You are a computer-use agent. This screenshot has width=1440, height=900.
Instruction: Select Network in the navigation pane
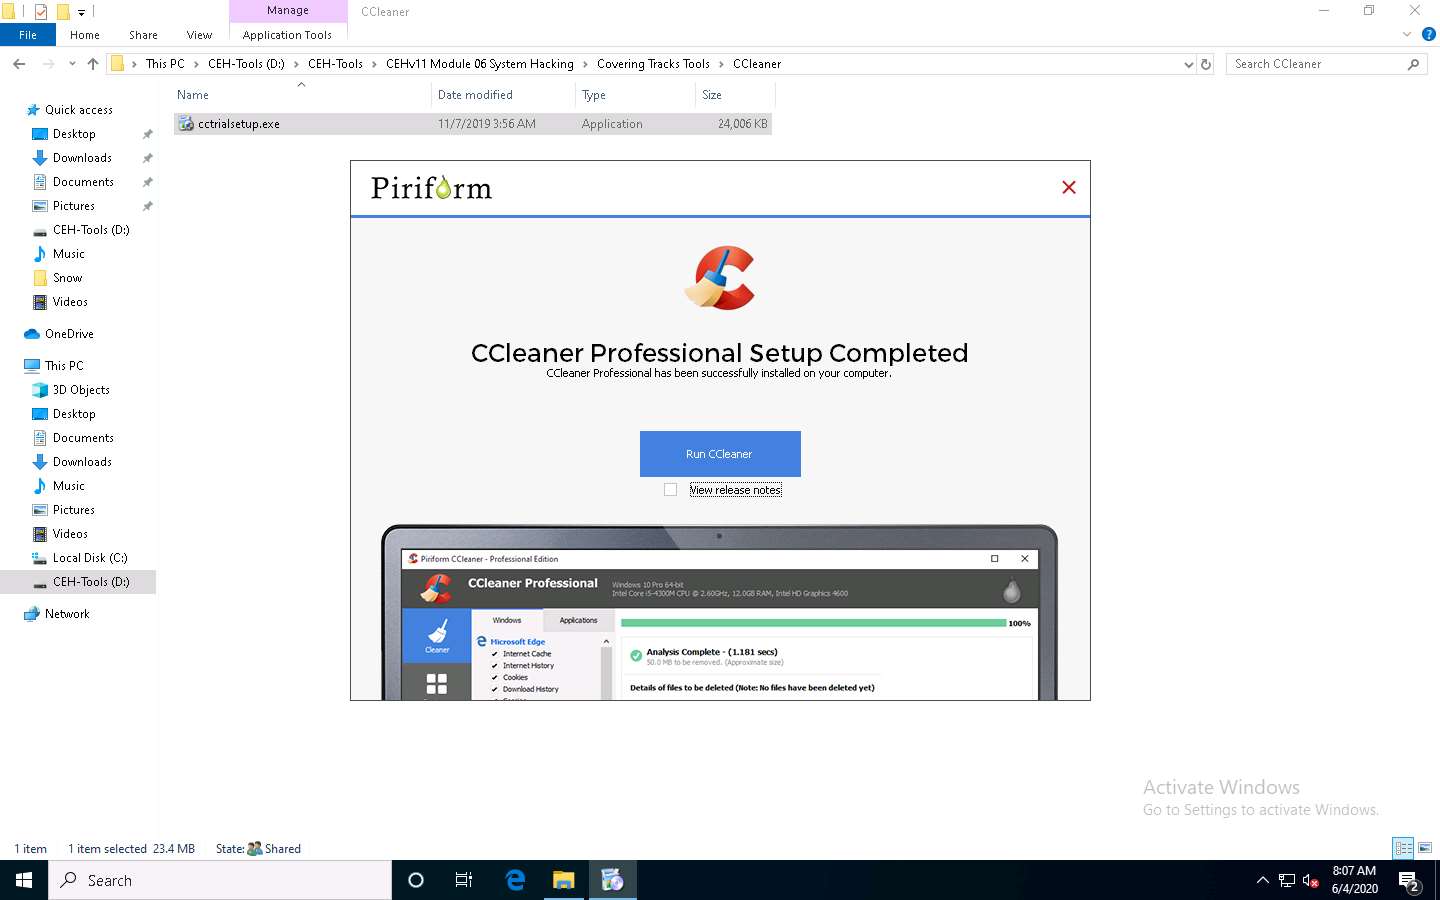coord(67,614)
